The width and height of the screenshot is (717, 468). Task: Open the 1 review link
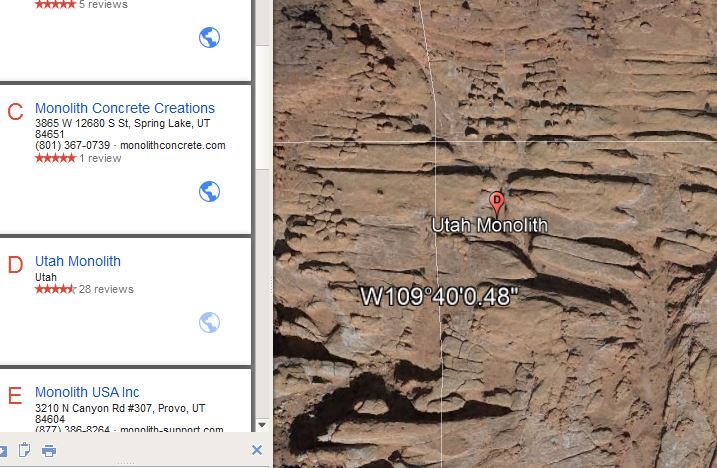pyautogui.click(x=100, y=158)
